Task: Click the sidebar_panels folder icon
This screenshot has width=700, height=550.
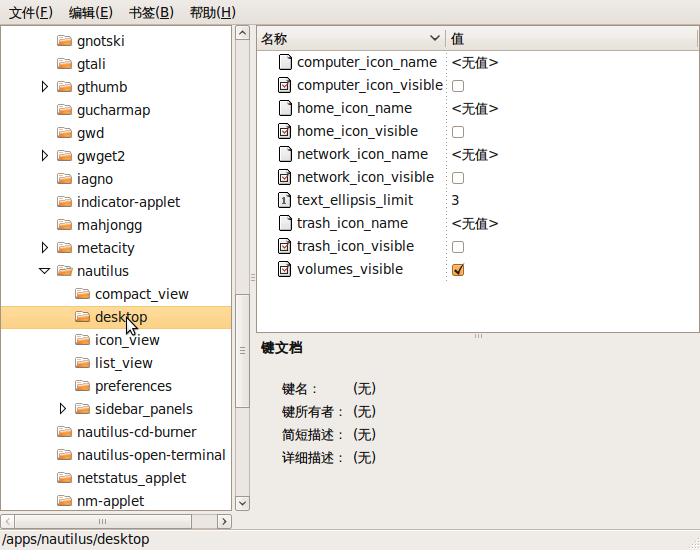Action: [83, 408]
